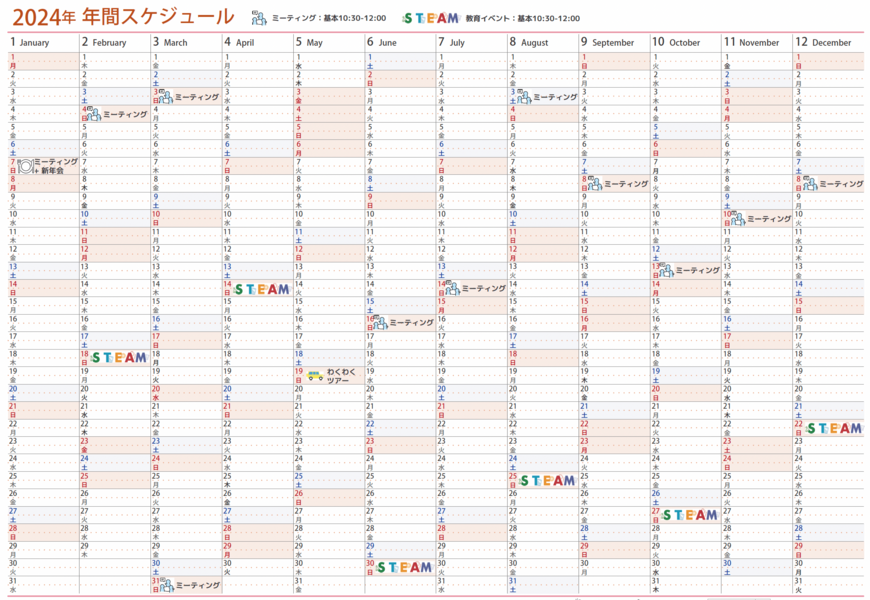Click the March 3 ミーティング icon
The width and height of the screenshot is (870, 600).
pyautogui.click(x=165, y=97)
